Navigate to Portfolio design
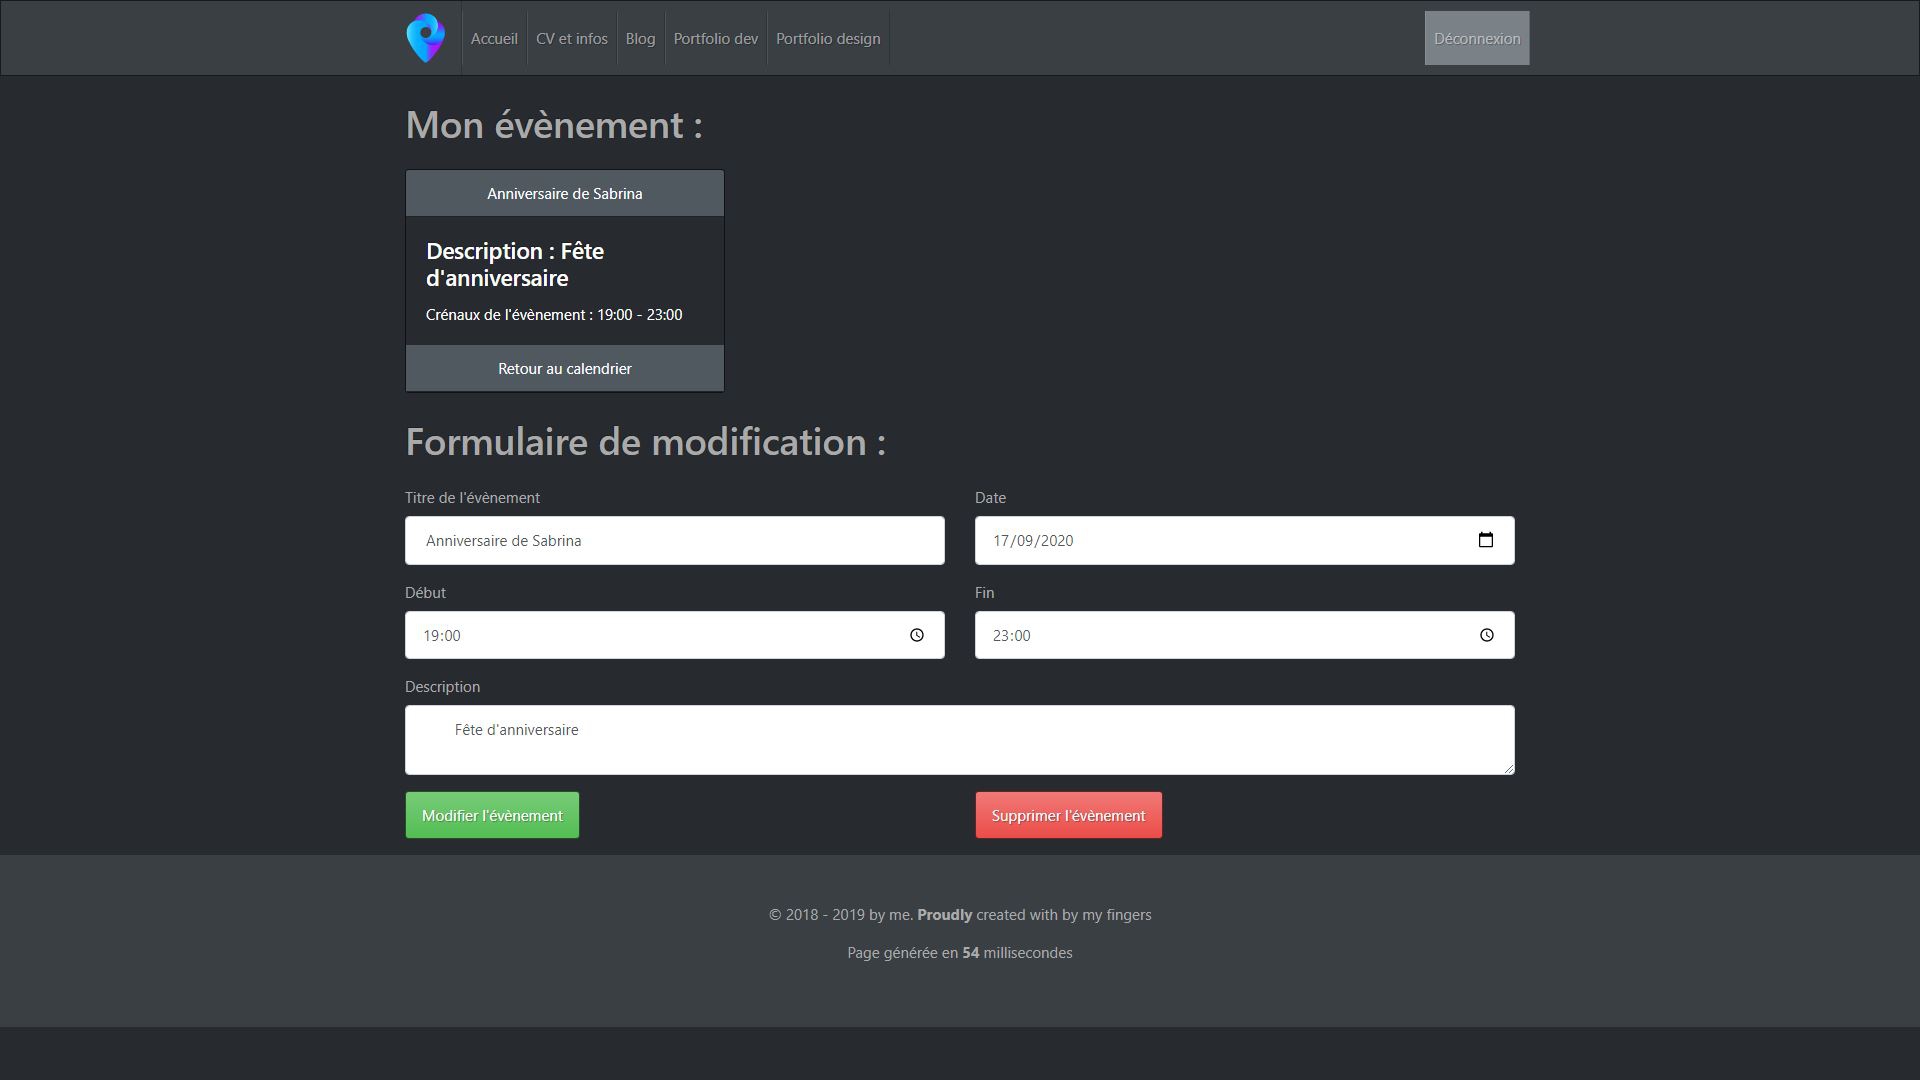This screenshot has width=1920, height=1080. coord(828,39)
